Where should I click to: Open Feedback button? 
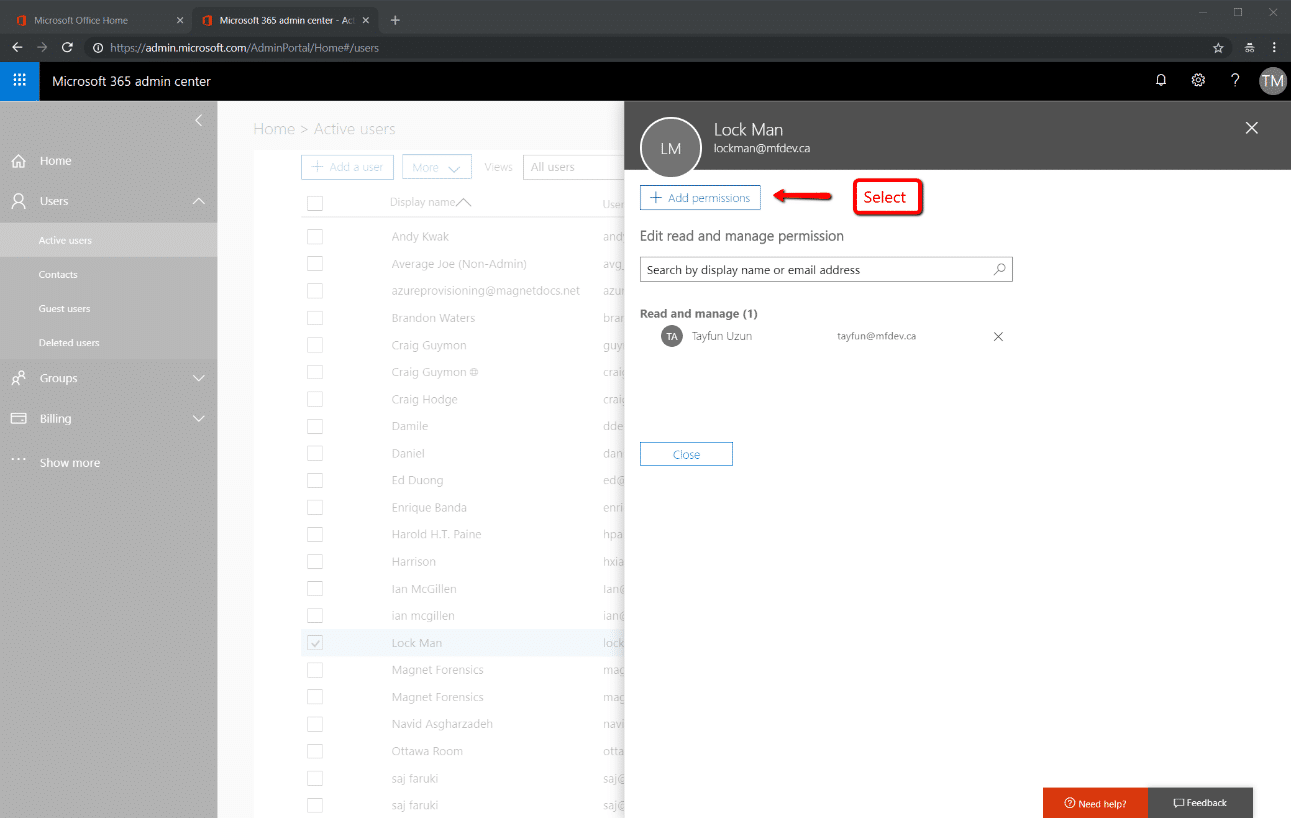click(x=1200, y=803)
